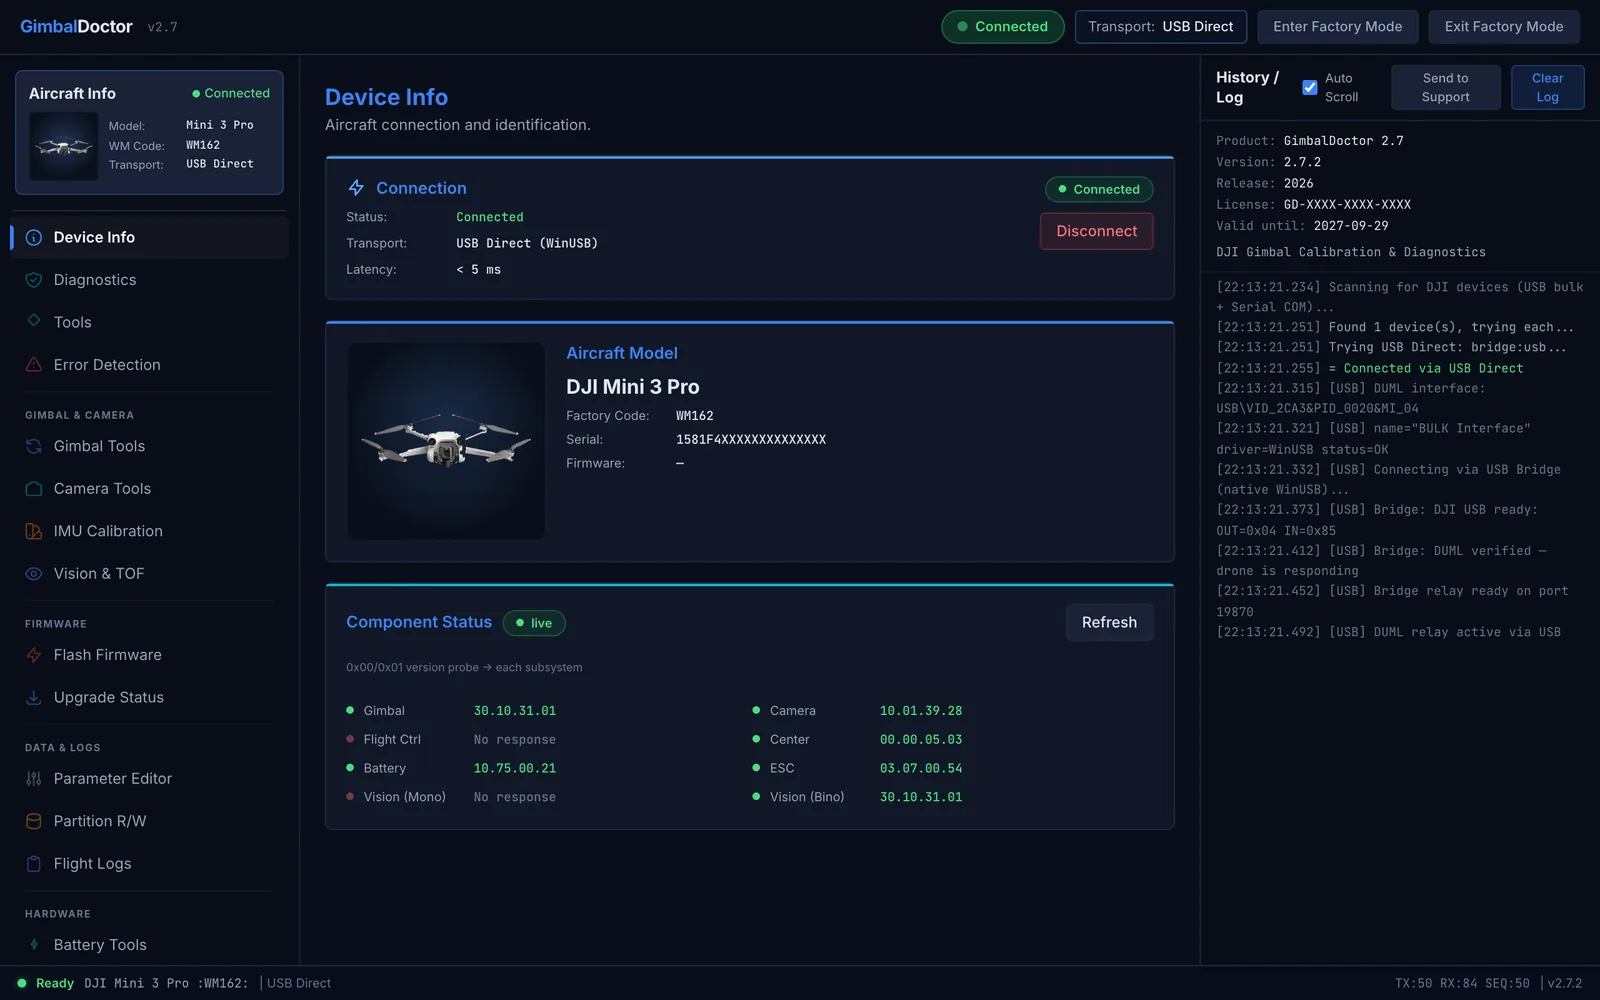Image resolution: width=1600 pixels, height=1000 pixels.
Task: Click the ESC version 03.07.00.54
Action: 921,769
